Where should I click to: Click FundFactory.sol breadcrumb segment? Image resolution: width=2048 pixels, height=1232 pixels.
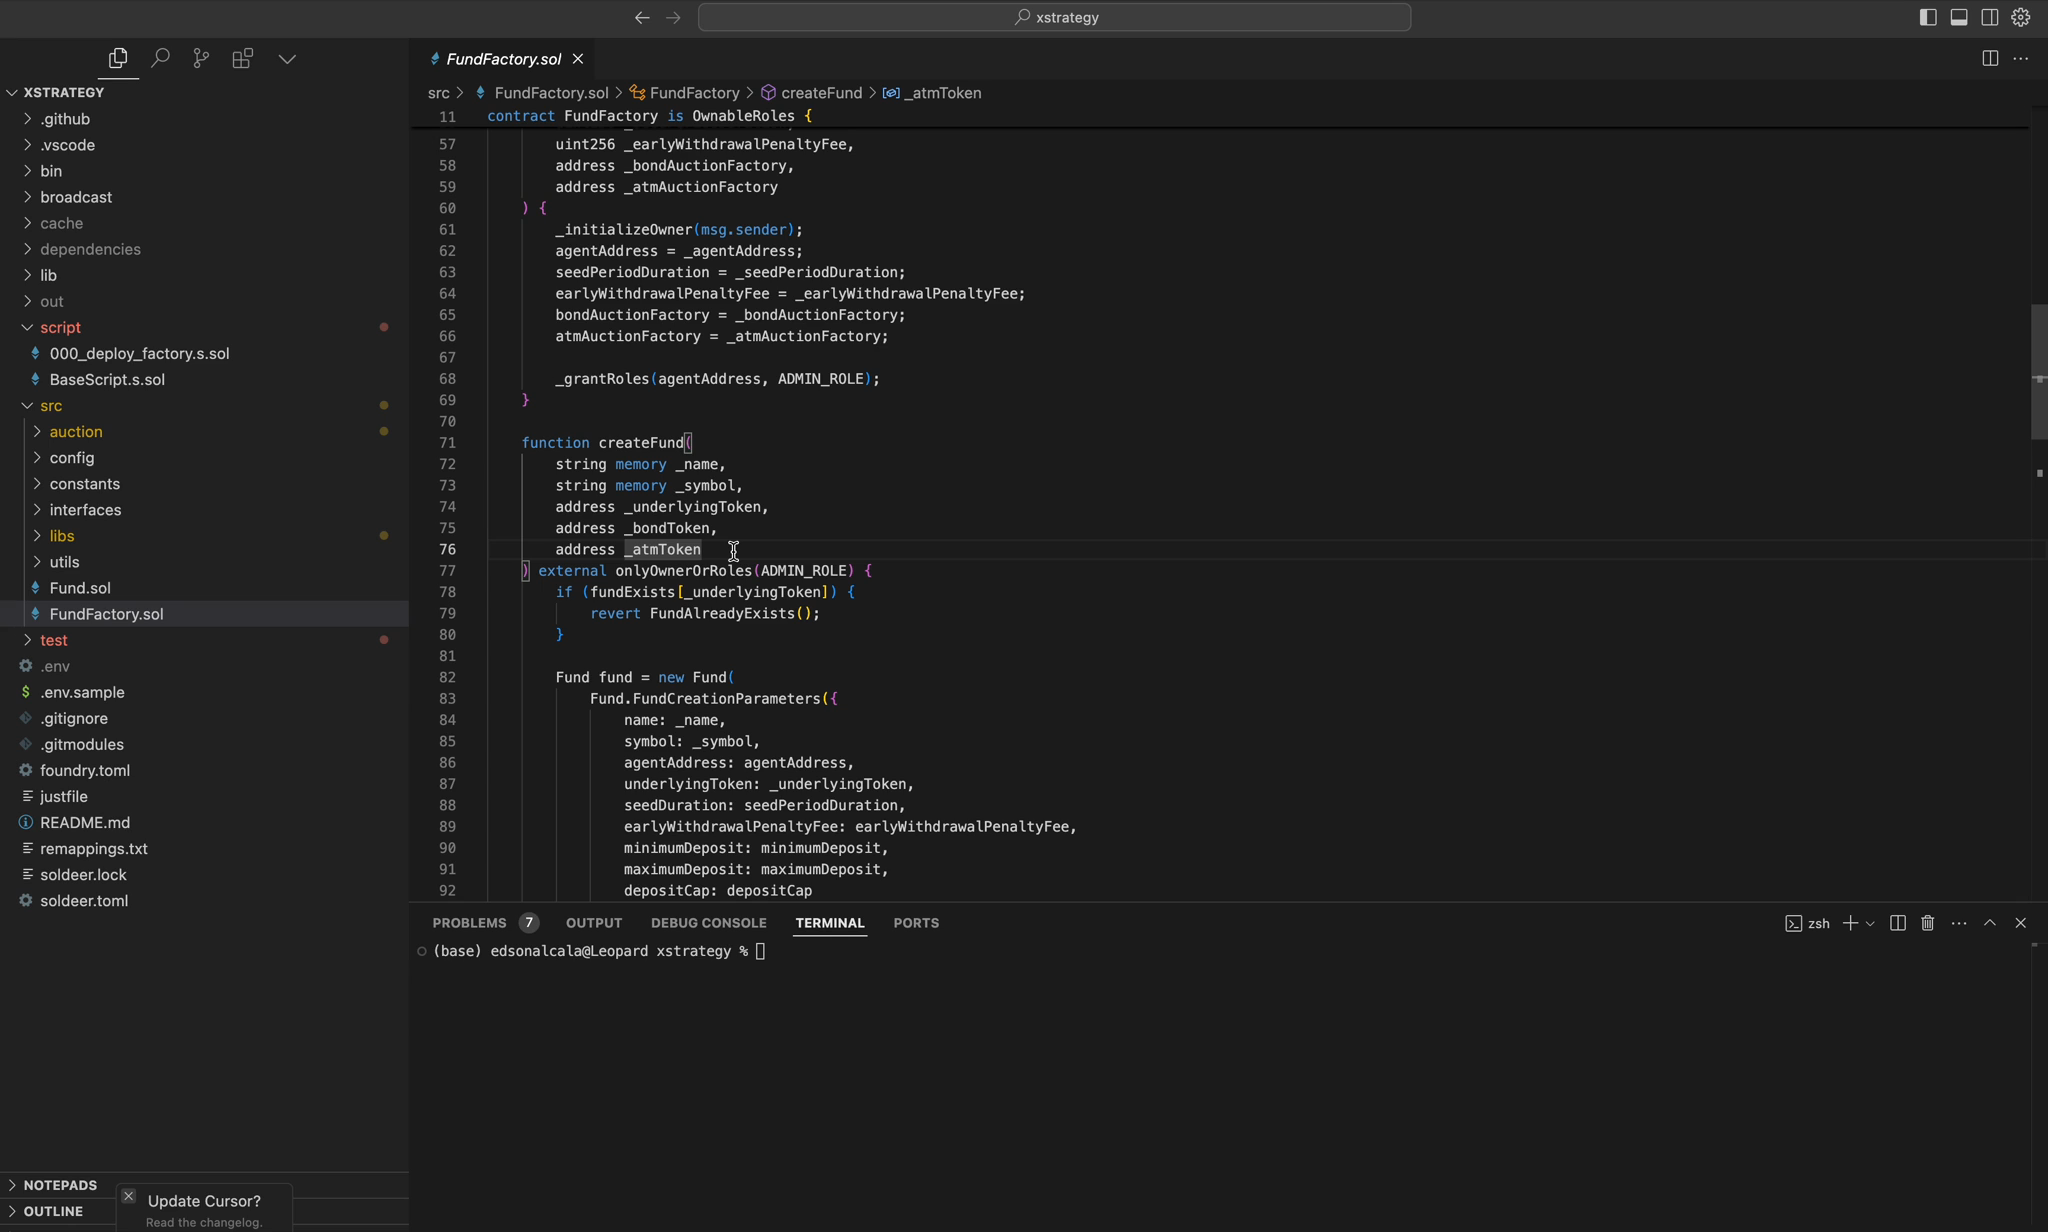pos(551,93)
